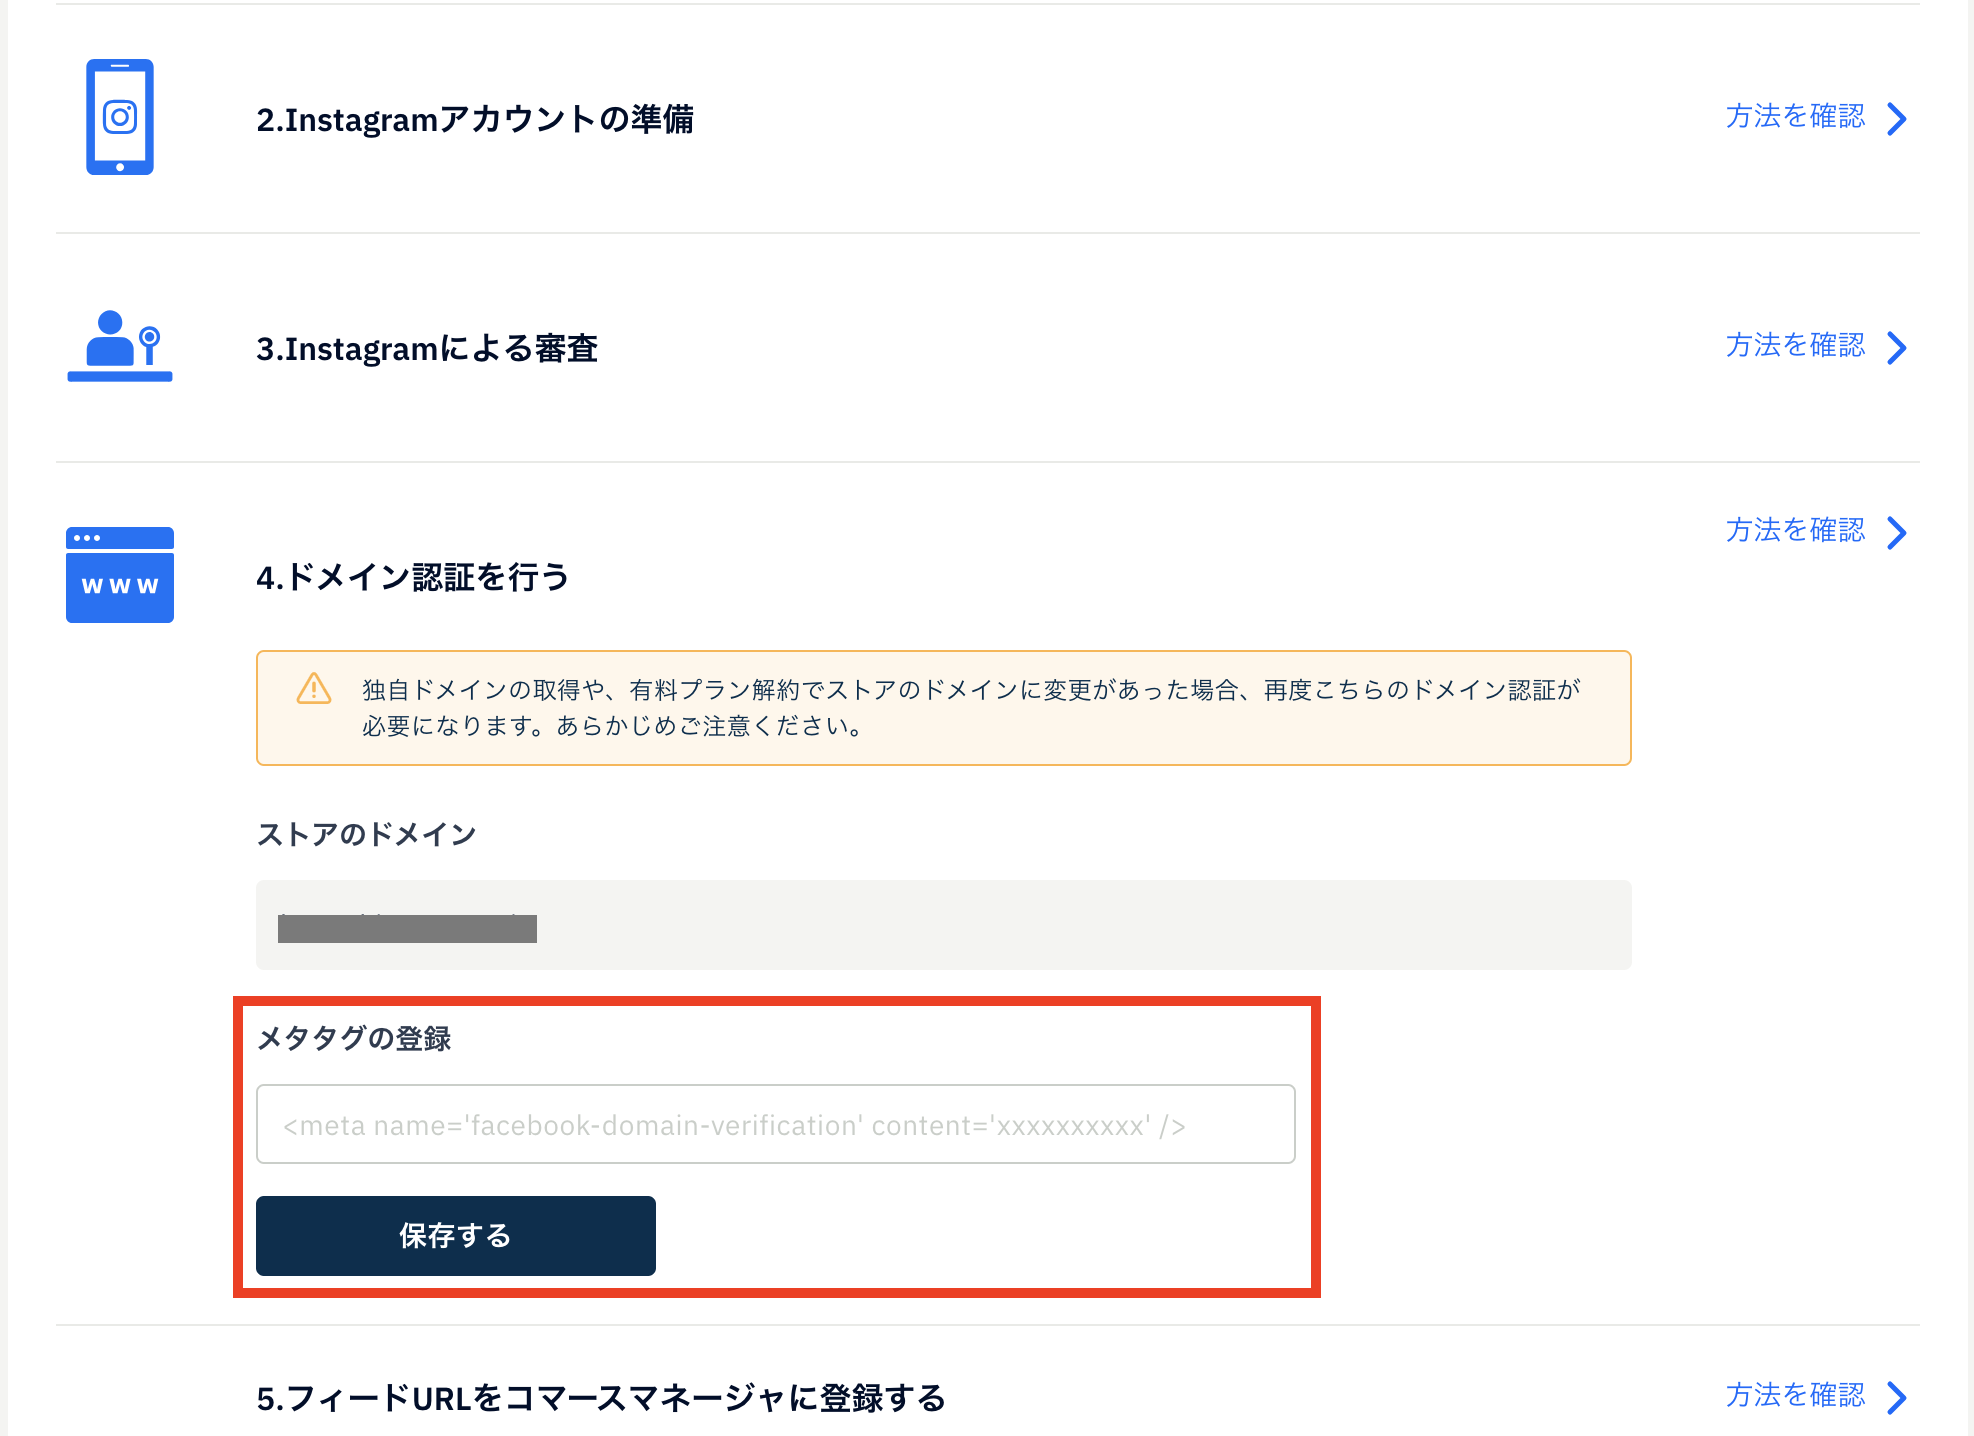
Task: Click the メタタグの登録 label
Action: click(x=354, y=1038)
